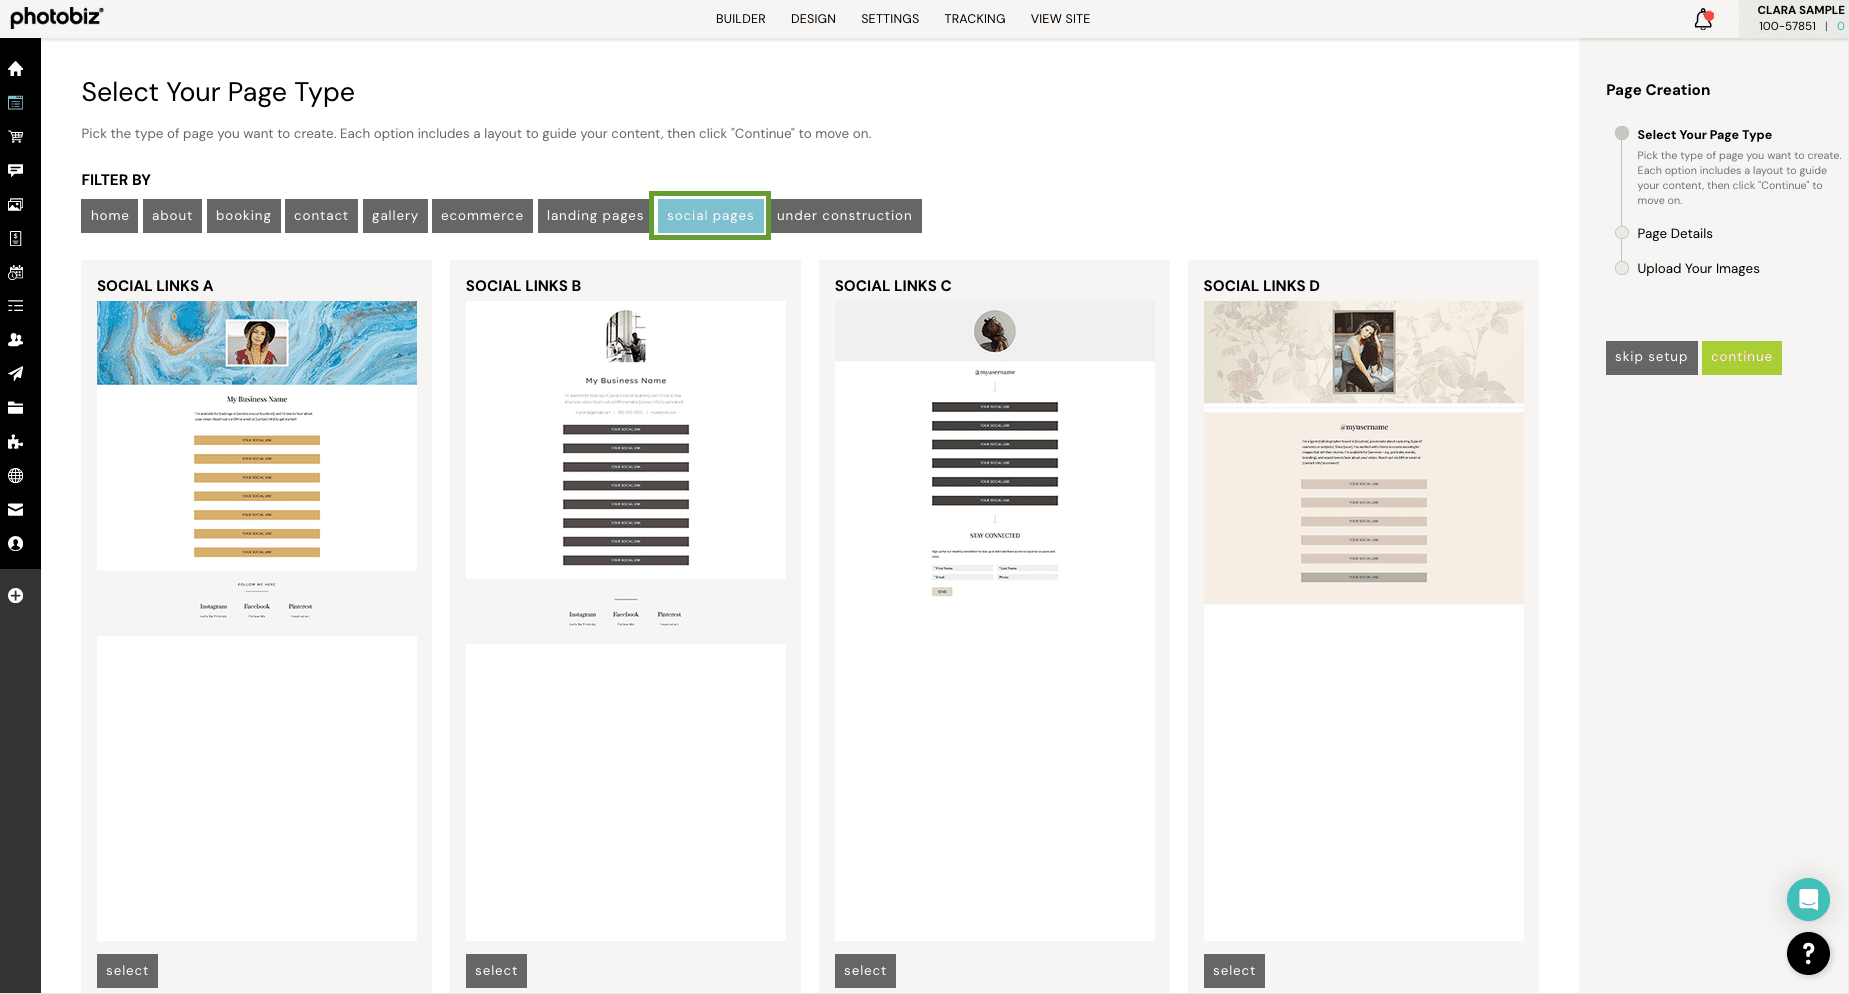This screenshot has width=1849, height=994.
Task: Open the folder files icon in sidebar
Action: pyautogui.click(x=15, y=408)
